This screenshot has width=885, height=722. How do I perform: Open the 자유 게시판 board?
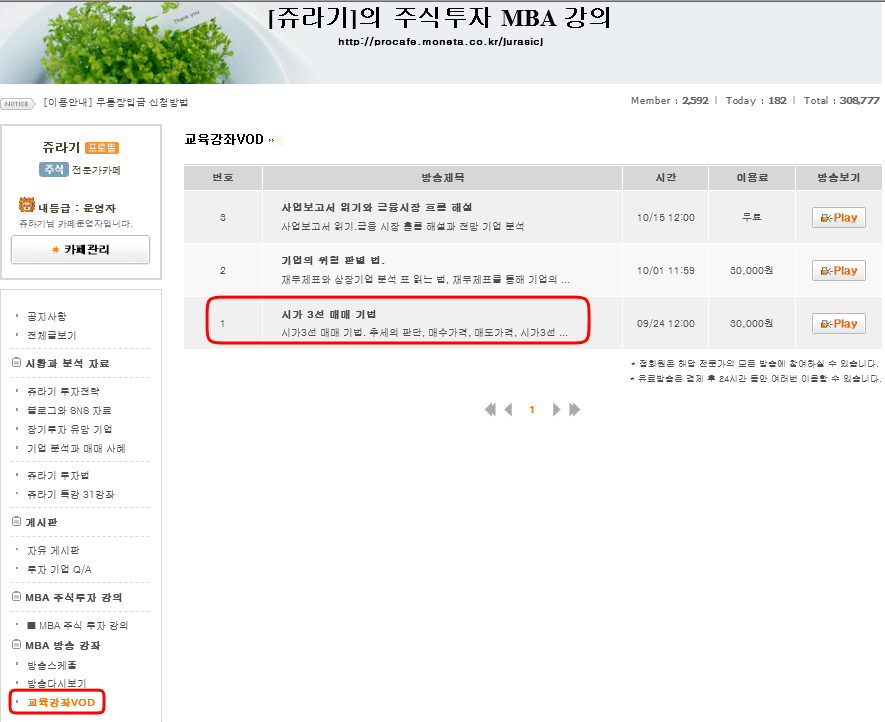(53, 550)
